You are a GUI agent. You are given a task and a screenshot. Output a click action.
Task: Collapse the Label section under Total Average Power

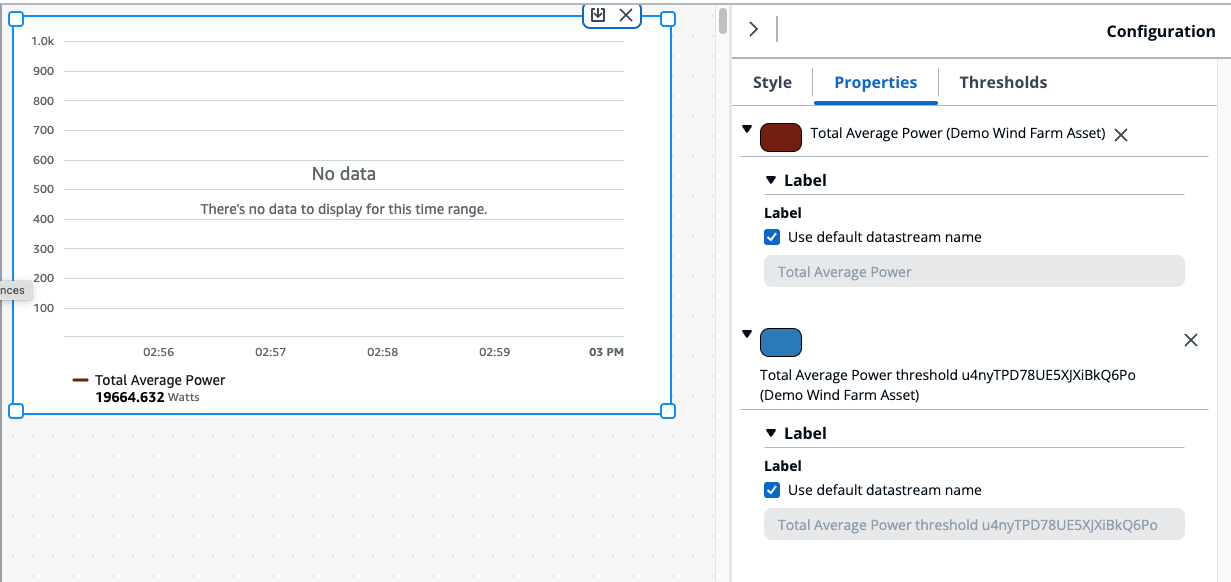click(771, 180)
